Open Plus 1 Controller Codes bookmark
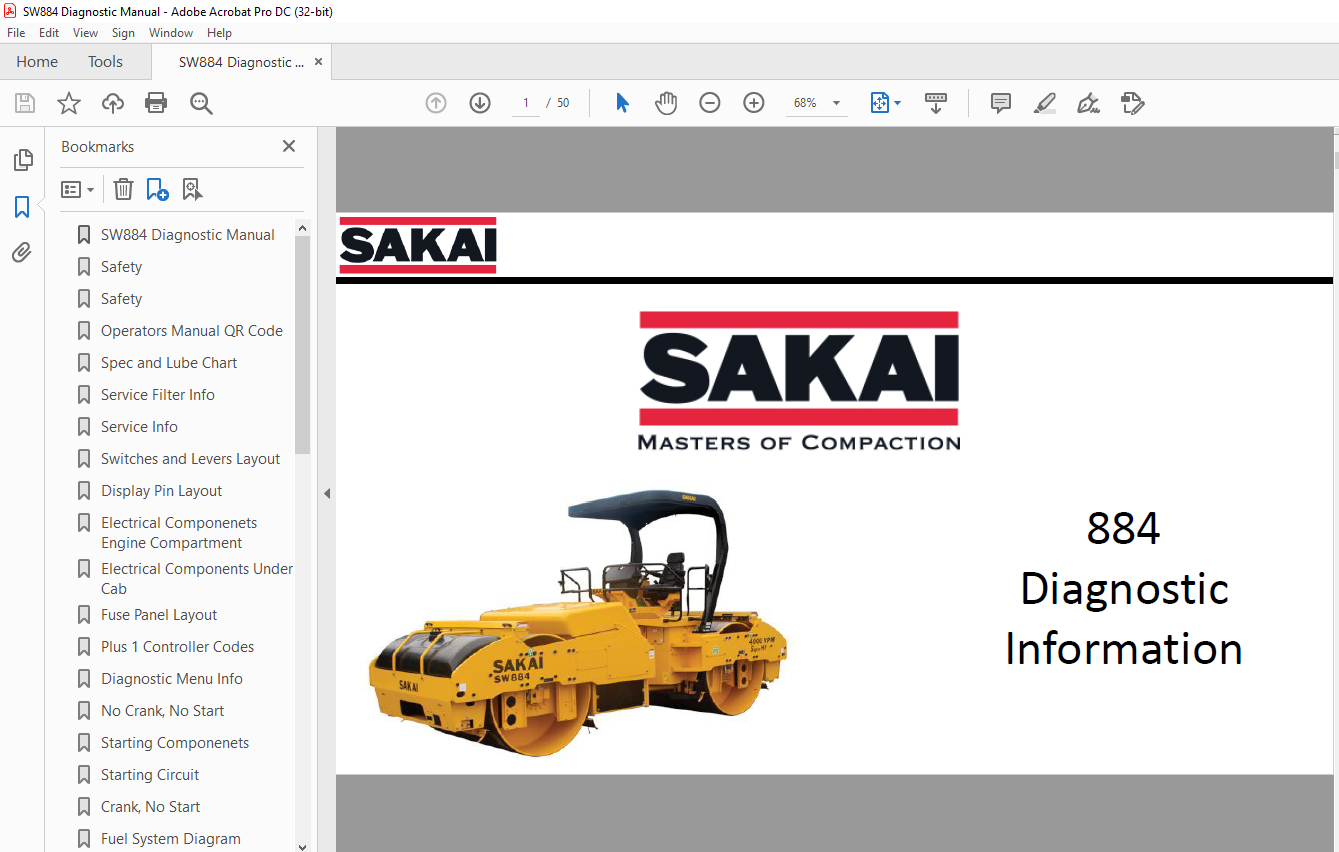 coord(177,647)
